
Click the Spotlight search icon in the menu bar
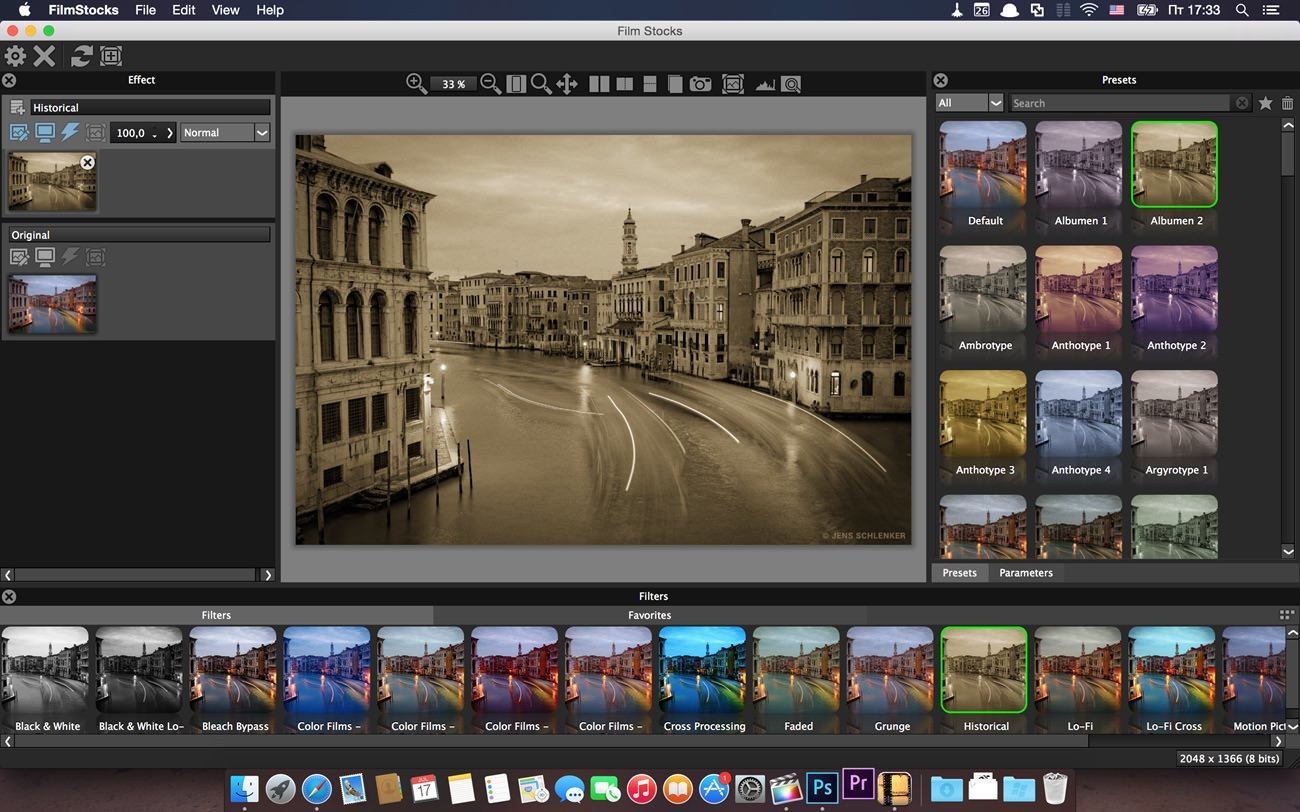pyautogui.click(x=1242, y=10)
